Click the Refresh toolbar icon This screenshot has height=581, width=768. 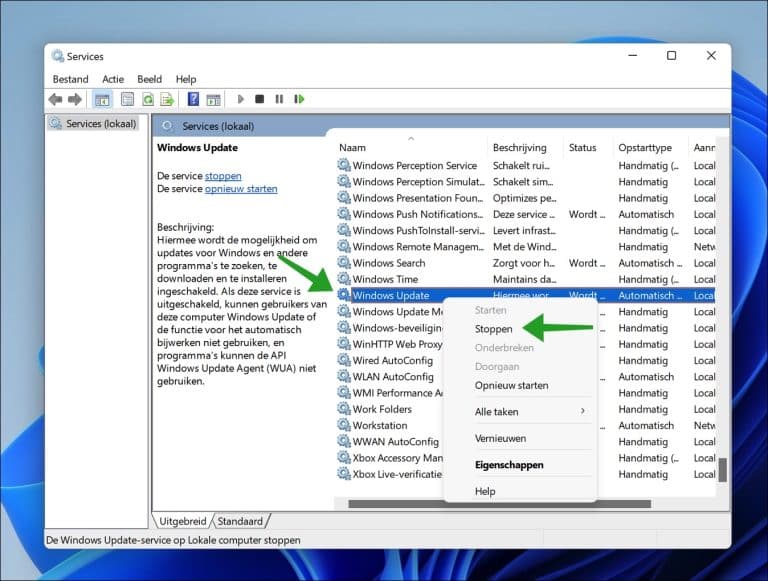click(147, 99)
